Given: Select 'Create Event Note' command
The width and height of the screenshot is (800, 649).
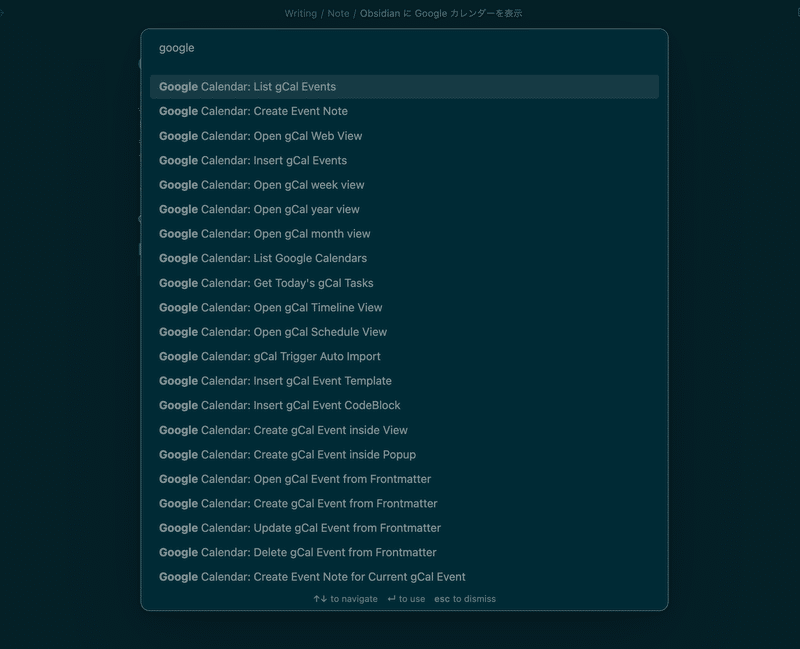Looking at the screenshot, I should pos(404,111).
